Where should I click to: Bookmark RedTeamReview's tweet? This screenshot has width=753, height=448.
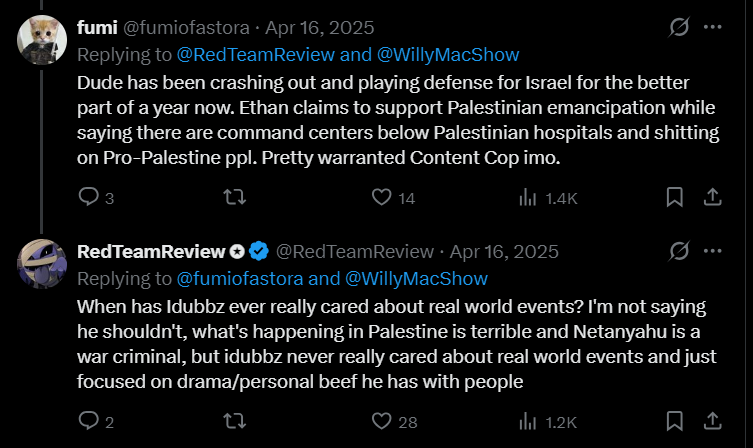click(x=675, y=421)
